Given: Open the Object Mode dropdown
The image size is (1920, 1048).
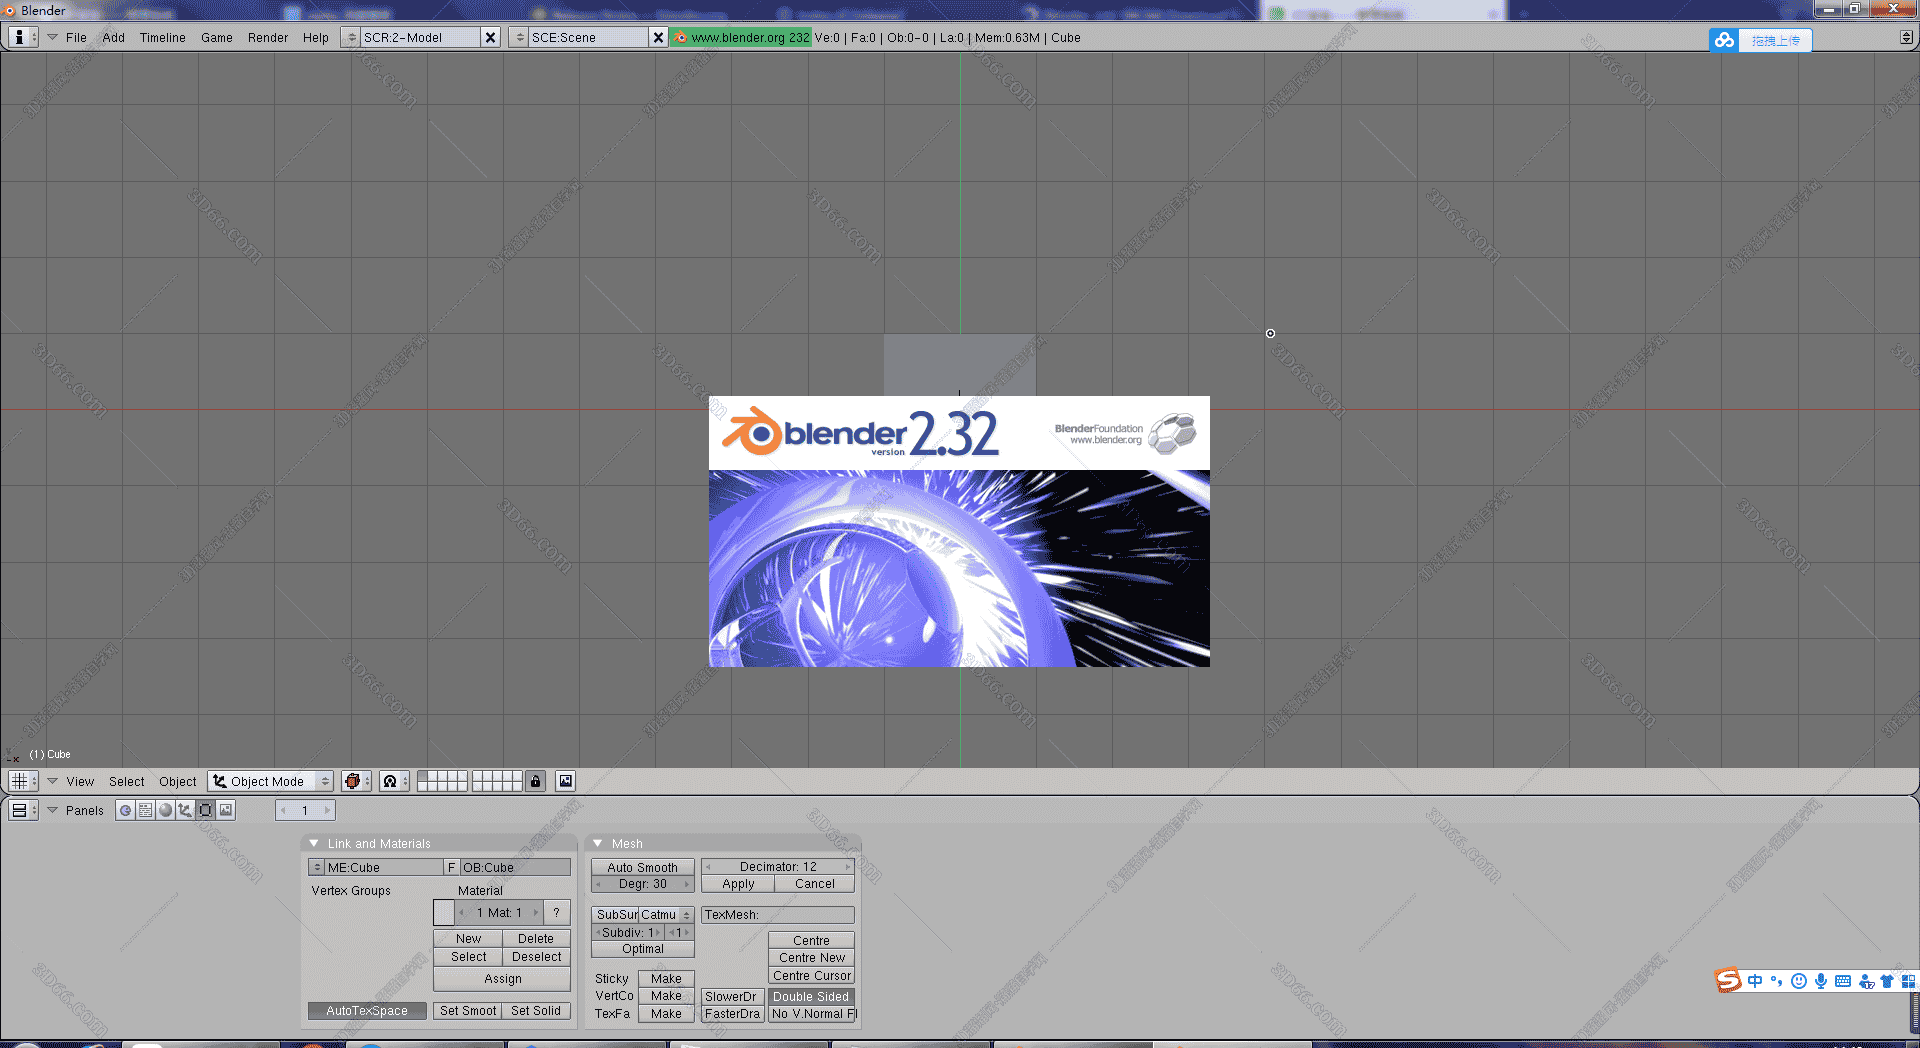Looking at the screenshot, I should point(270,781).
